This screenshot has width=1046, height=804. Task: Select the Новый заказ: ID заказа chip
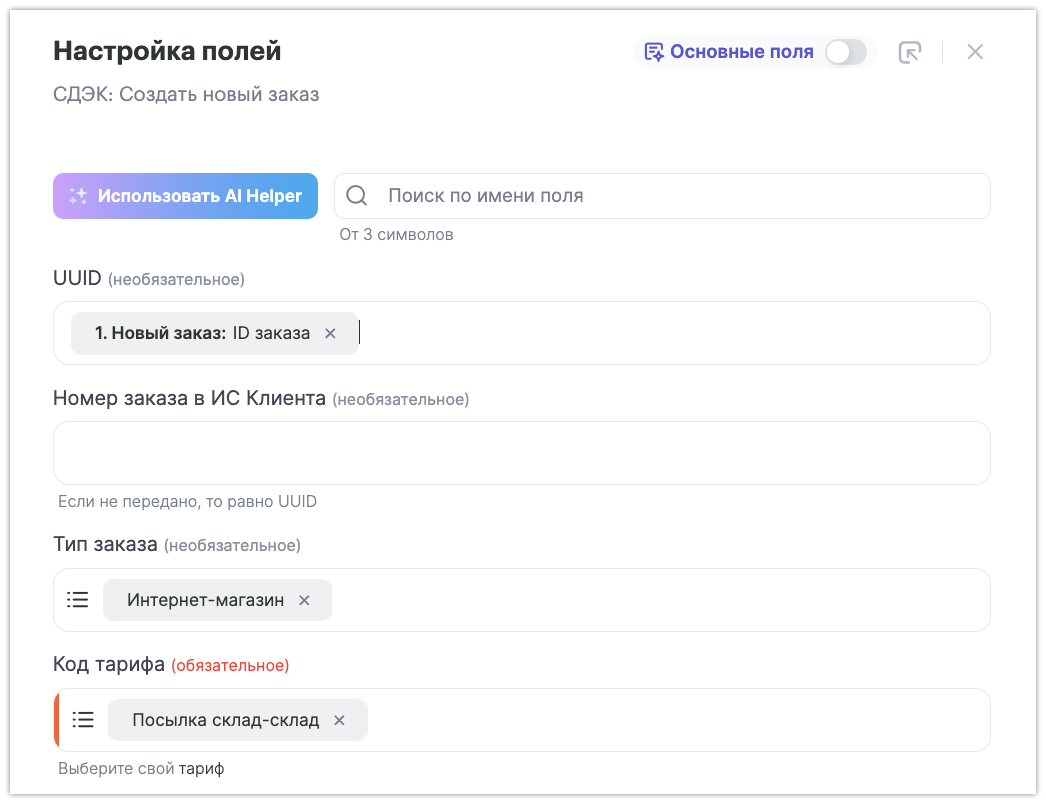pos(202,333)
